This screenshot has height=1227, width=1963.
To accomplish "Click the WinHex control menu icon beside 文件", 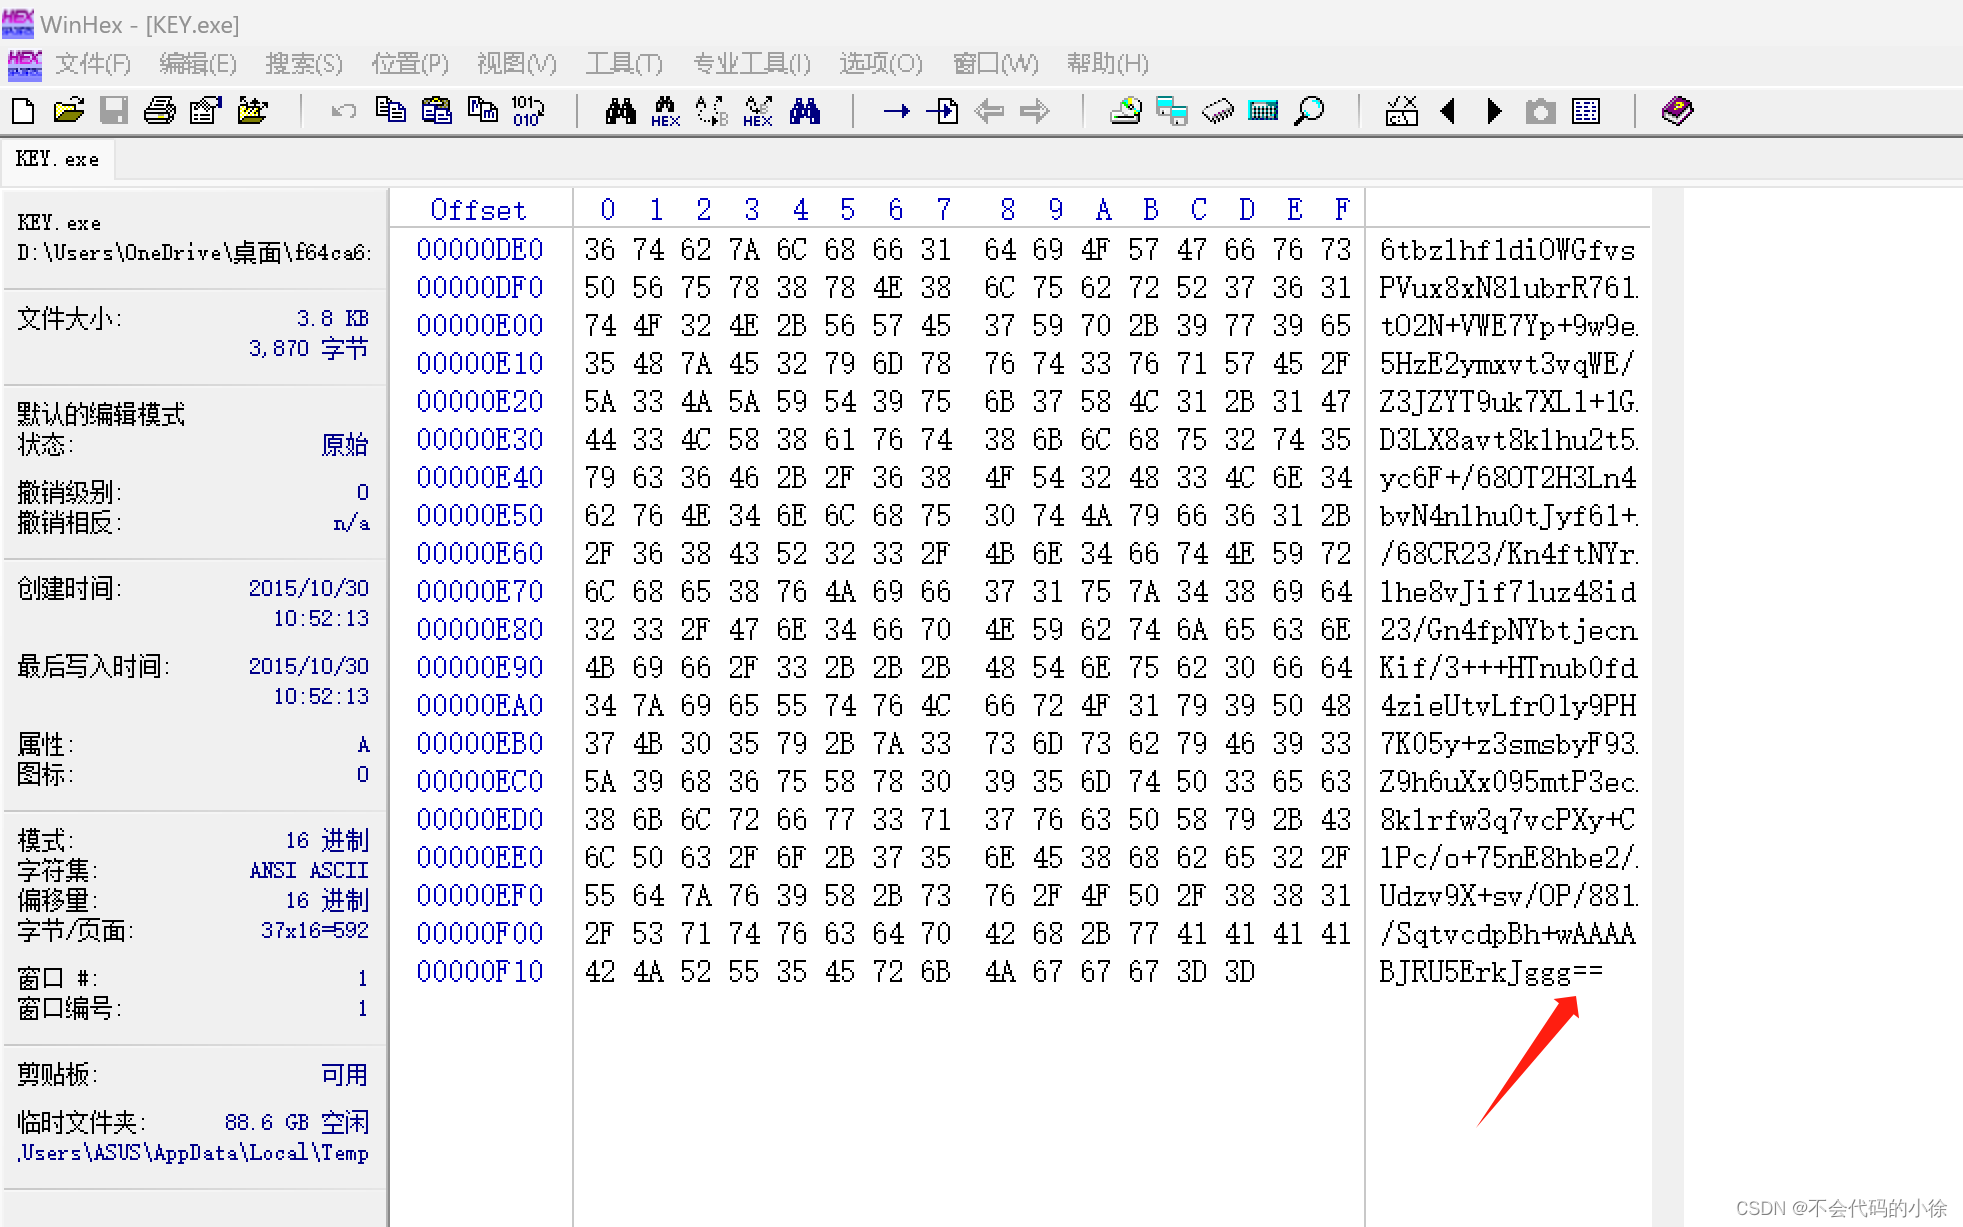I will coord(24,64).
